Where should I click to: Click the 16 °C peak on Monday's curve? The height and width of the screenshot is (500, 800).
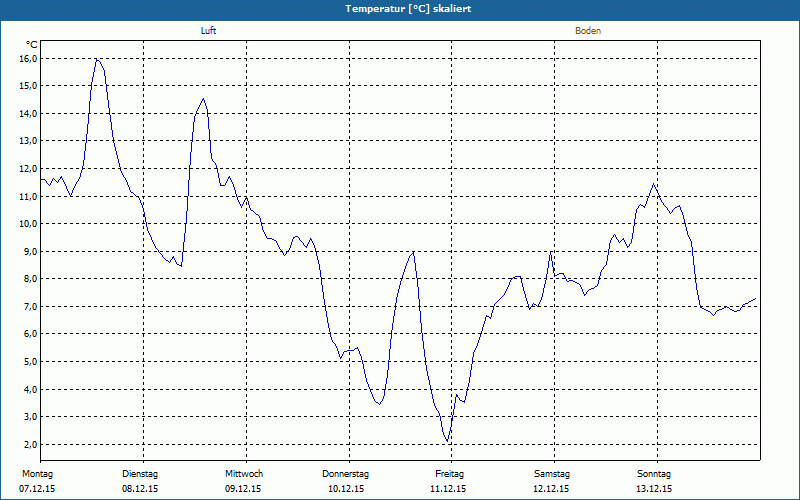pyautogui.click(x=96, y=59)
